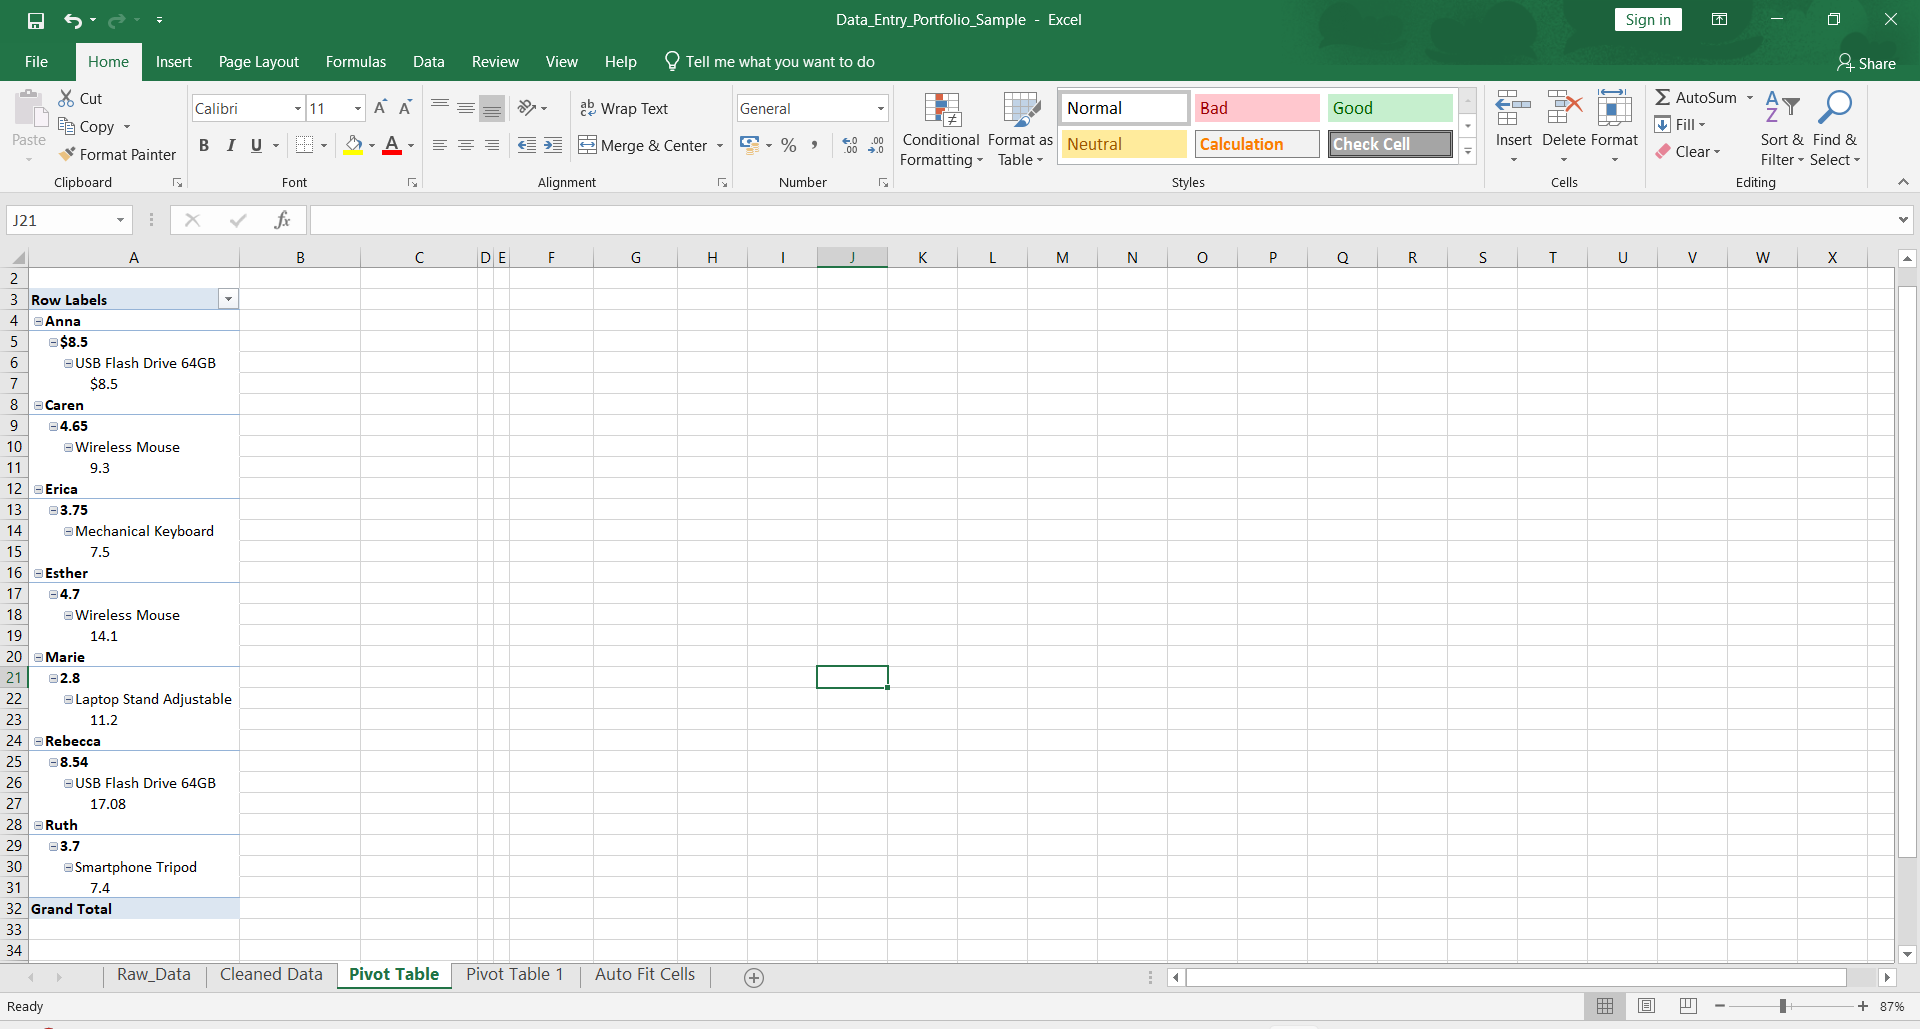Click the Copy icon in Clipboard group

67,126
